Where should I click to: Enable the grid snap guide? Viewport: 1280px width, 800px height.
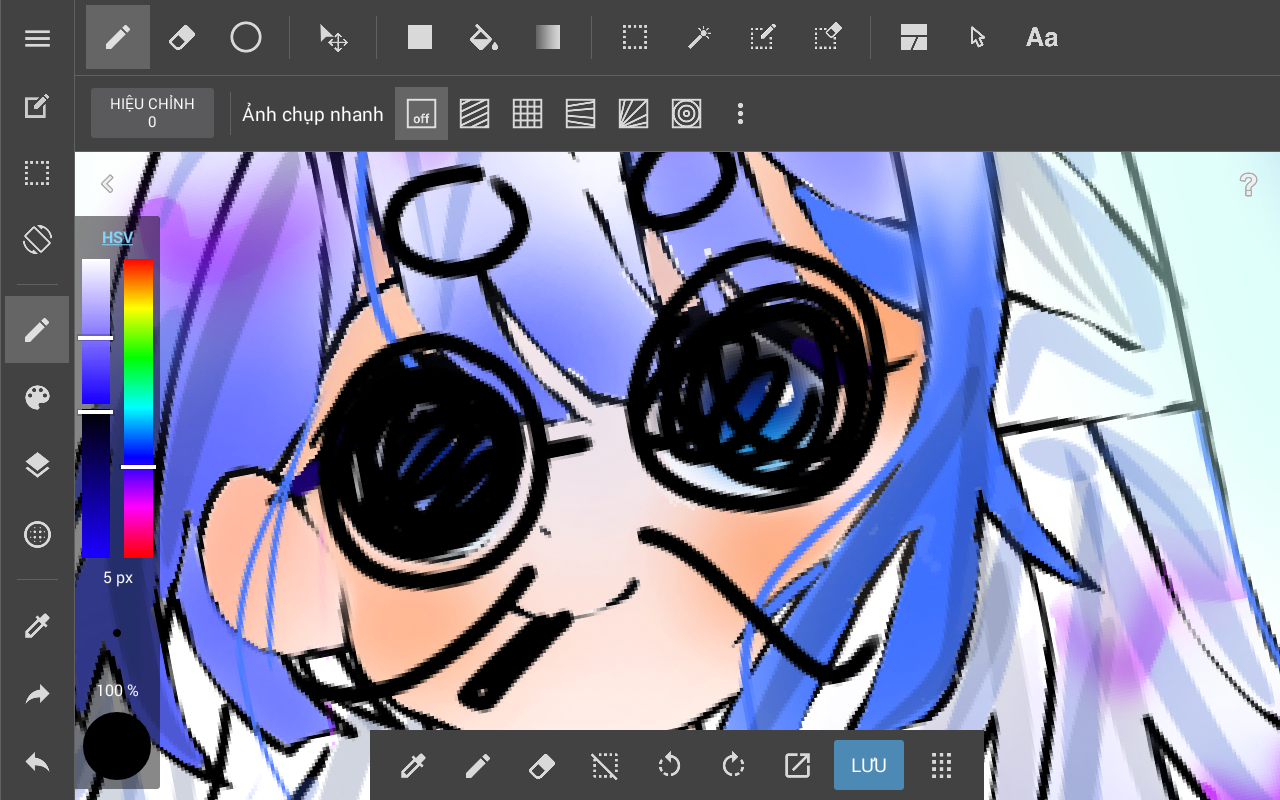[x=527, y=114]
